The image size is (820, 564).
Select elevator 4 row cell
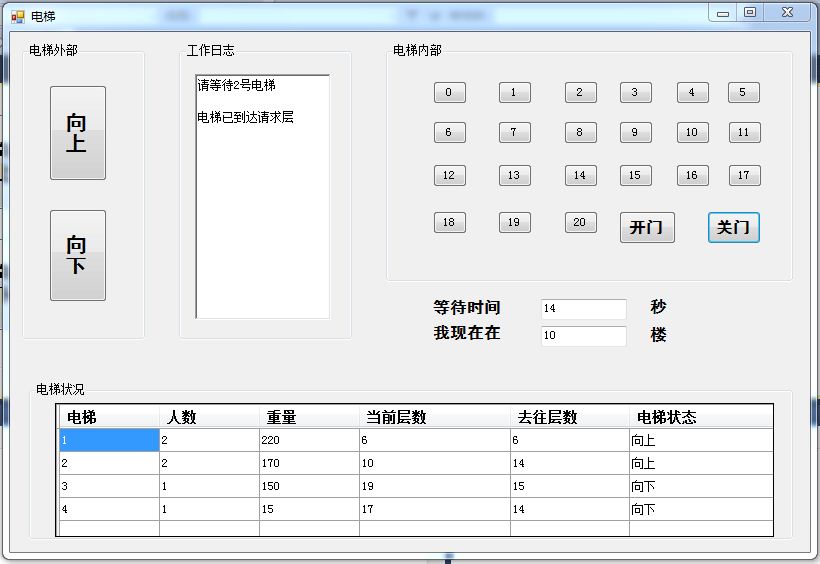coord(109,509)
